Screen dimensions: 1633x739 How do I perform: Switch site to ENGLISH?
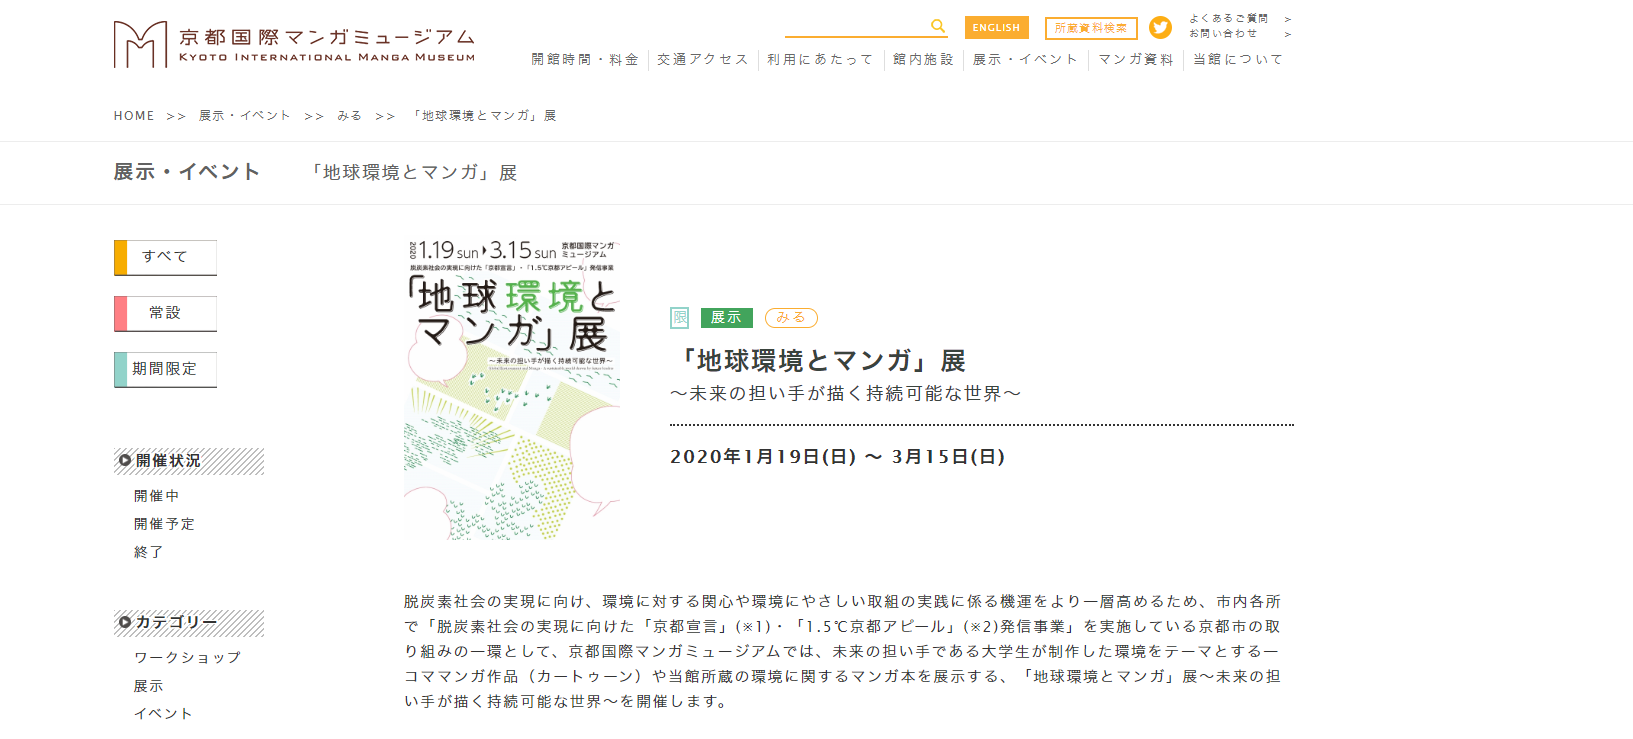[x=996, y=28]
